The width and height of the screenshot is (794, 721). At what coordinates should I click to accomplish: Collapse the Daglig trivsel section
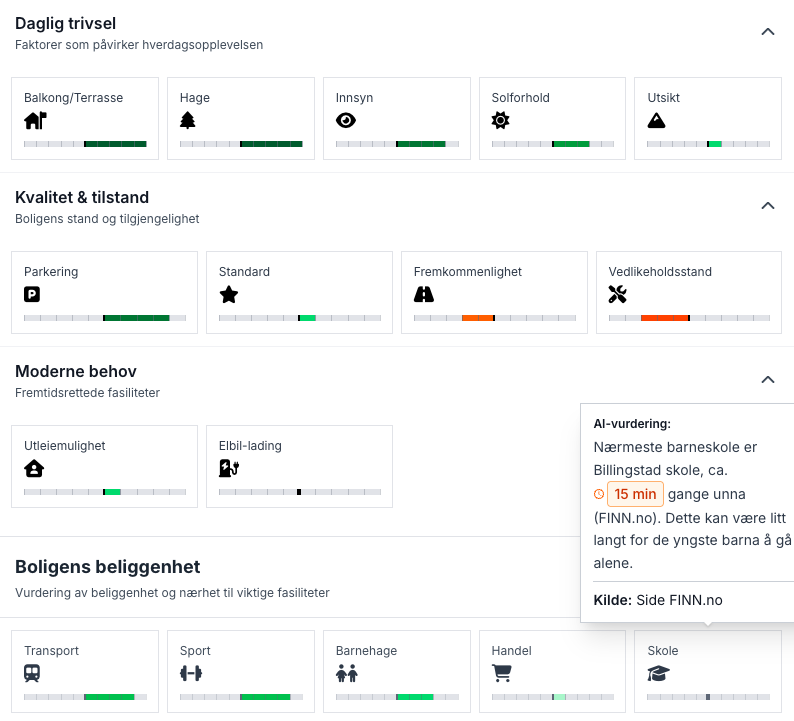pyautogui.click(x=768, y=32)
